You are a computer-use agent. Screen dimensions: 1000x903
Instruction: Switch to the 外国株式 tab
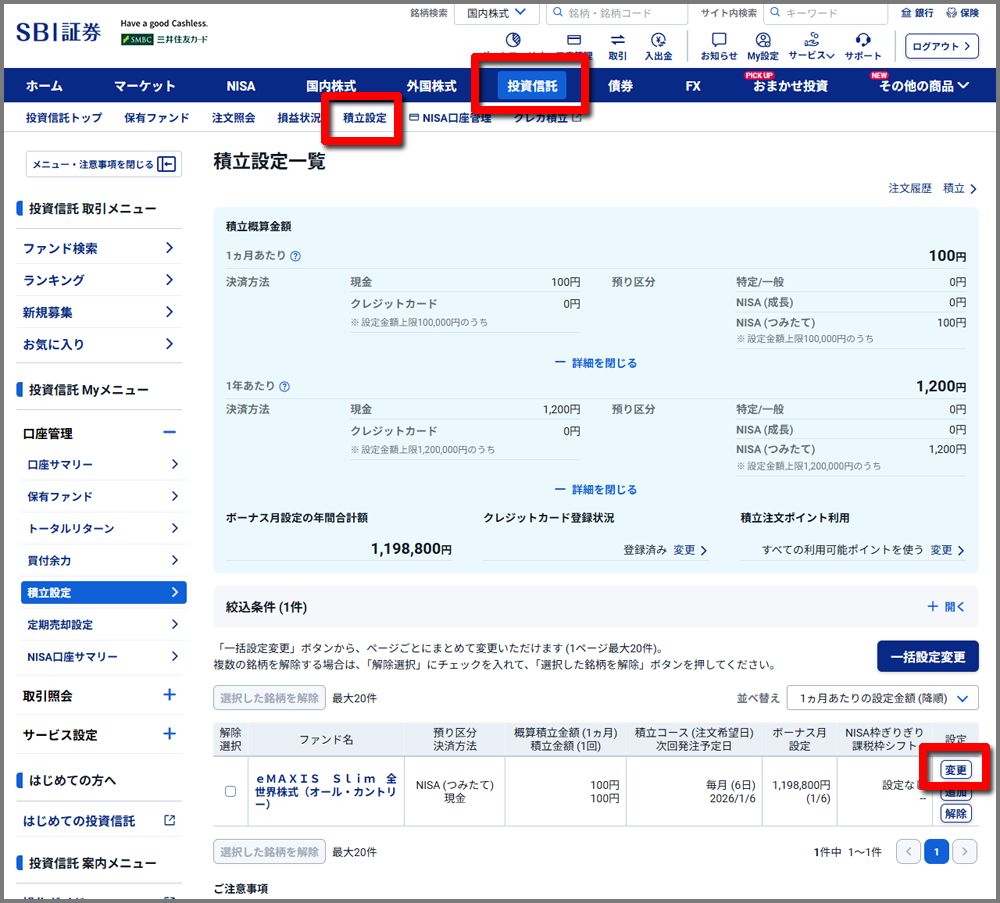point(431,86)
